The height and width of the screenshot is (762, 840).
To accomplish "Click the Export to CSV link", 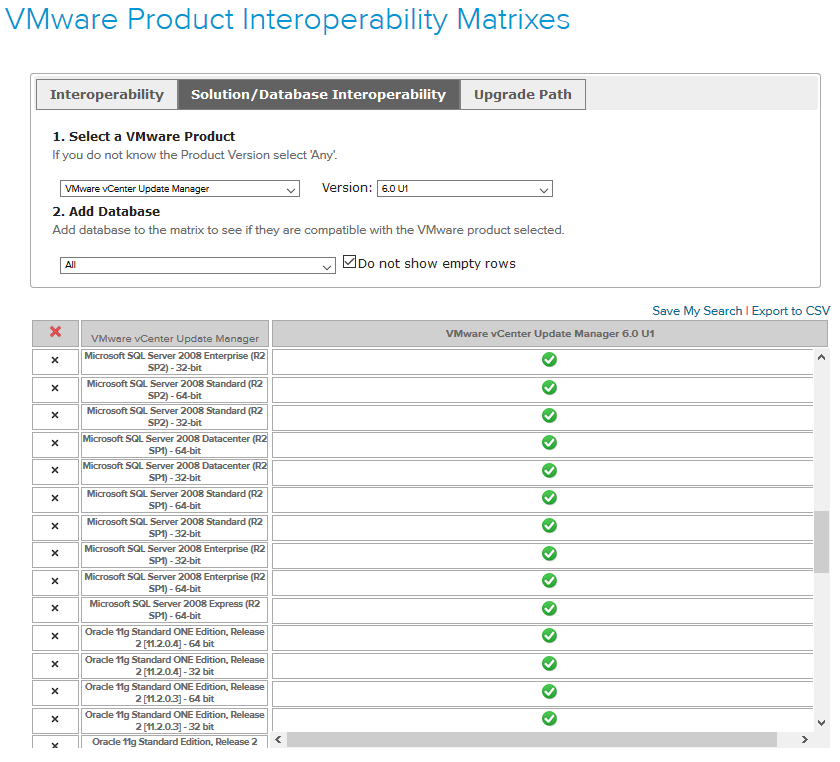I will coord(791,311).
